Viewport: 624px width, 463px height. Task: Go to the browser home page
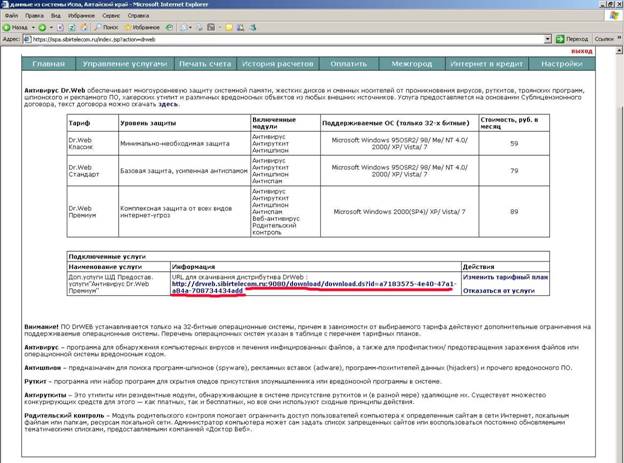click(x=84, y=27)
